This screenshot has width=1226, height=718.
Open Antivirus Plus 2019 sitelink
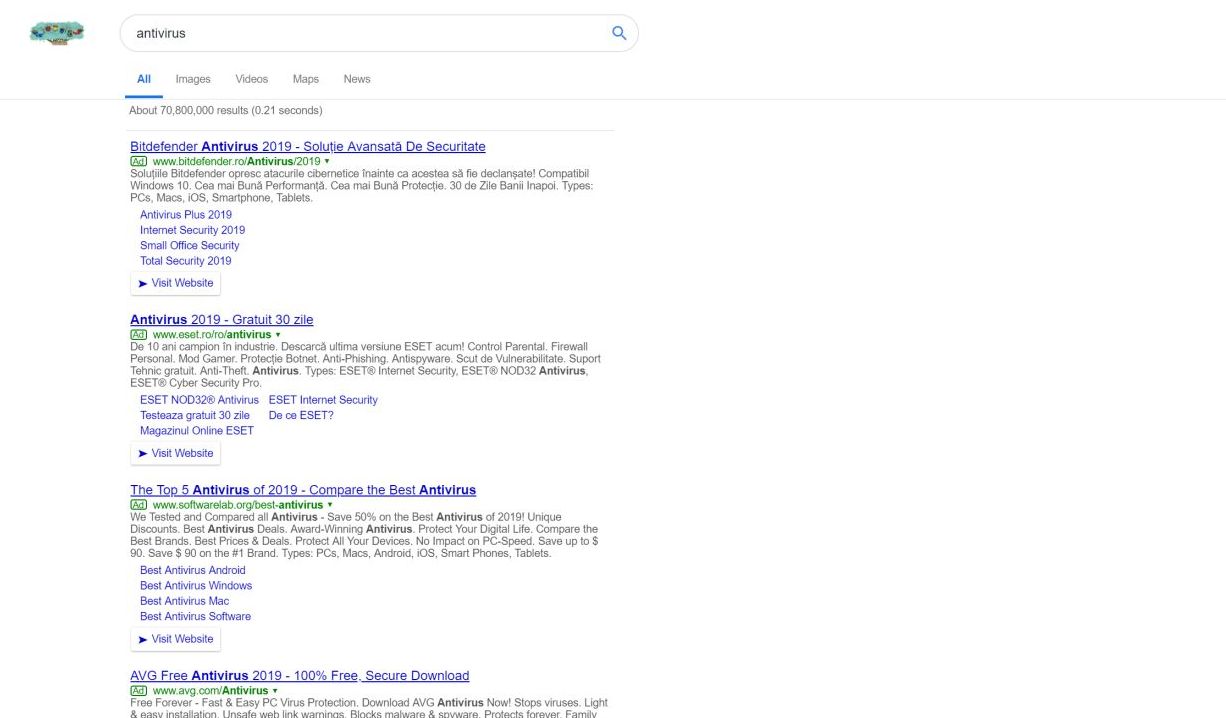point(186,215)
